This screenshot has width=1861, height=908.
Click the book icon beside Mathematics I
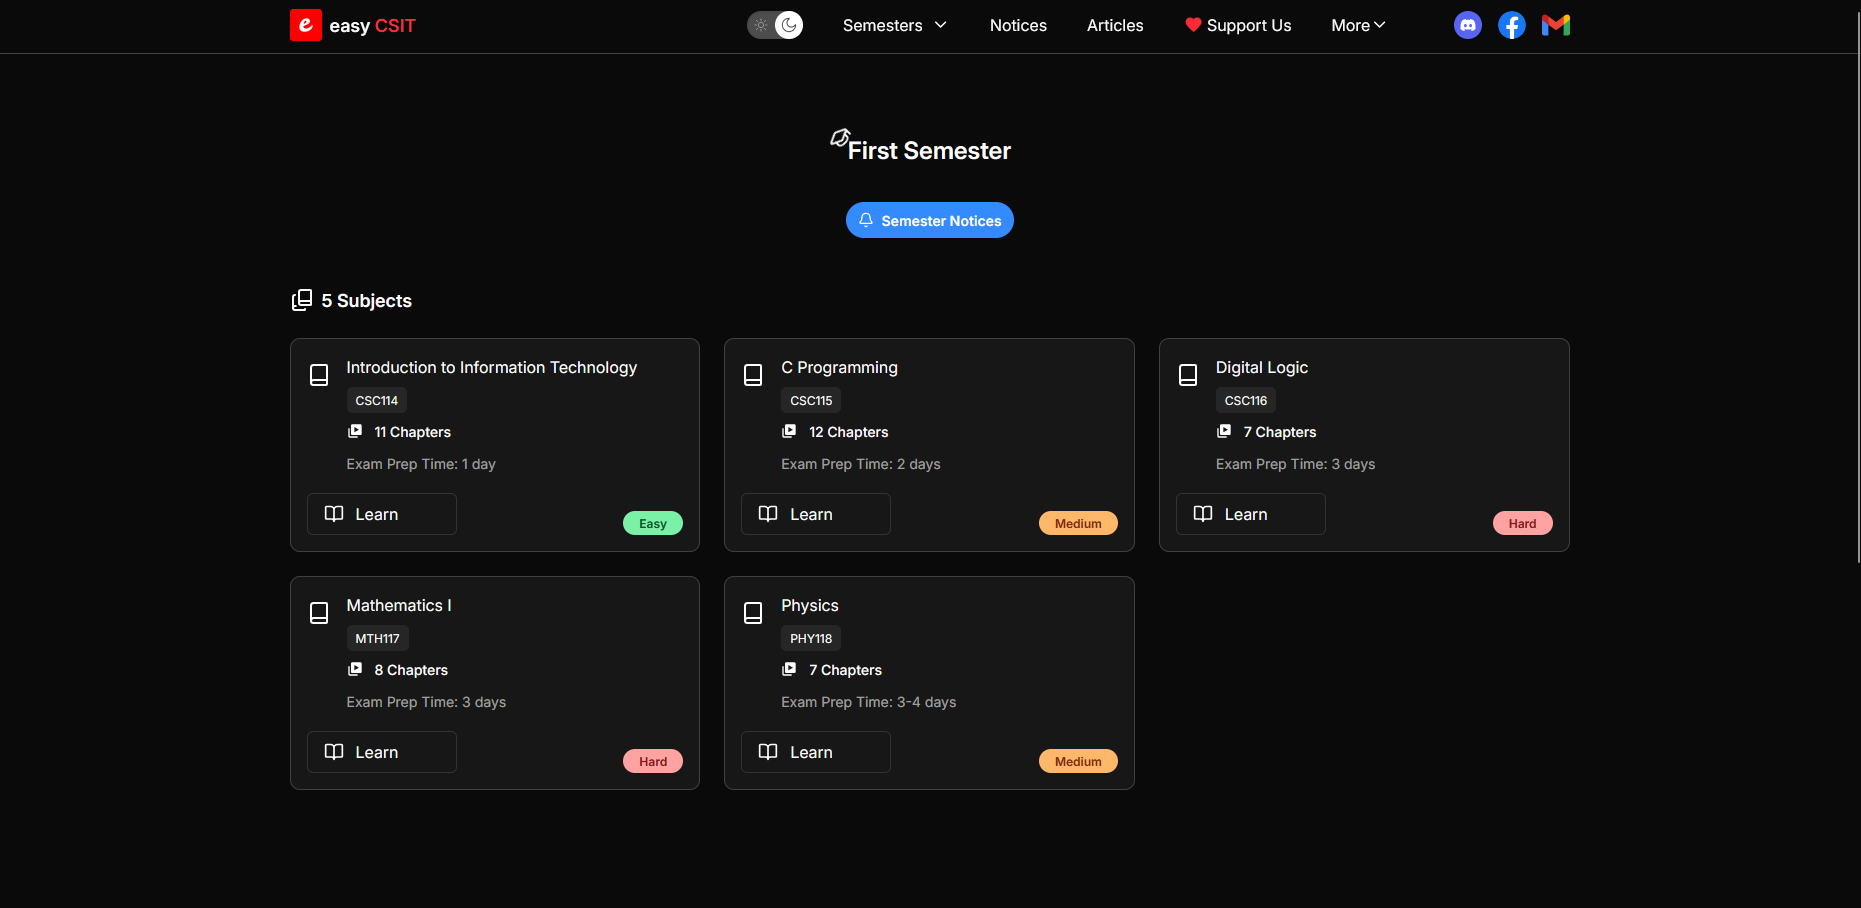pos(319,613)
